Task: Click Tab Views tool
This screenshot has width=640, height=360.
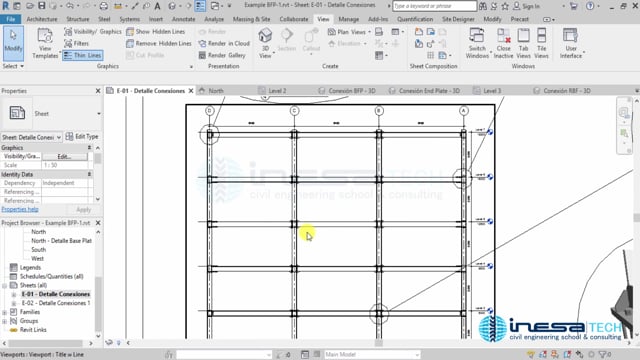Action: [523, 43]
